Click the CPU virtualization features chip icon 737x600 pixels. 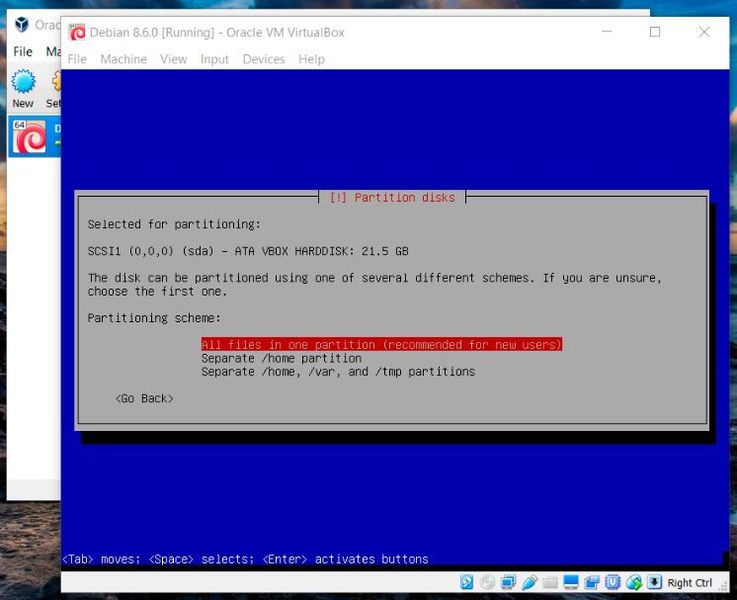pyautogui.click(x=612, y=582)
